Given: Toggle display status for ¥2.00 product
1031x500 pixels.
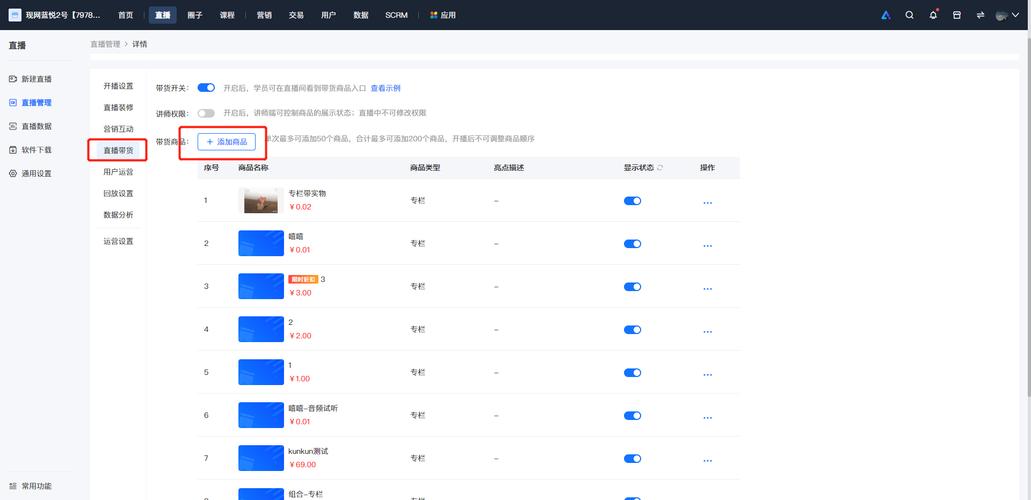Looking at the screenshot, I should coord(633,330).
